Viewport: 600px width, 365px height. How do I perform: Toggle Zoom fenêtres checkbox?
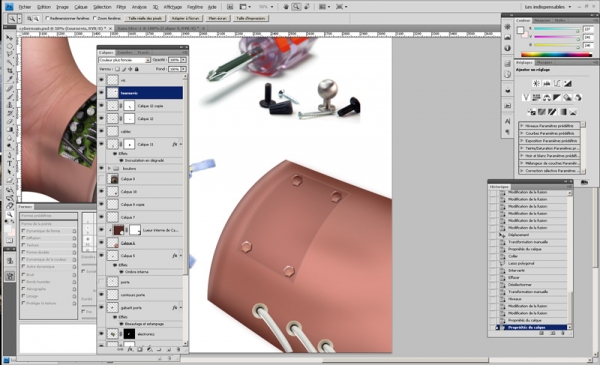95,18
